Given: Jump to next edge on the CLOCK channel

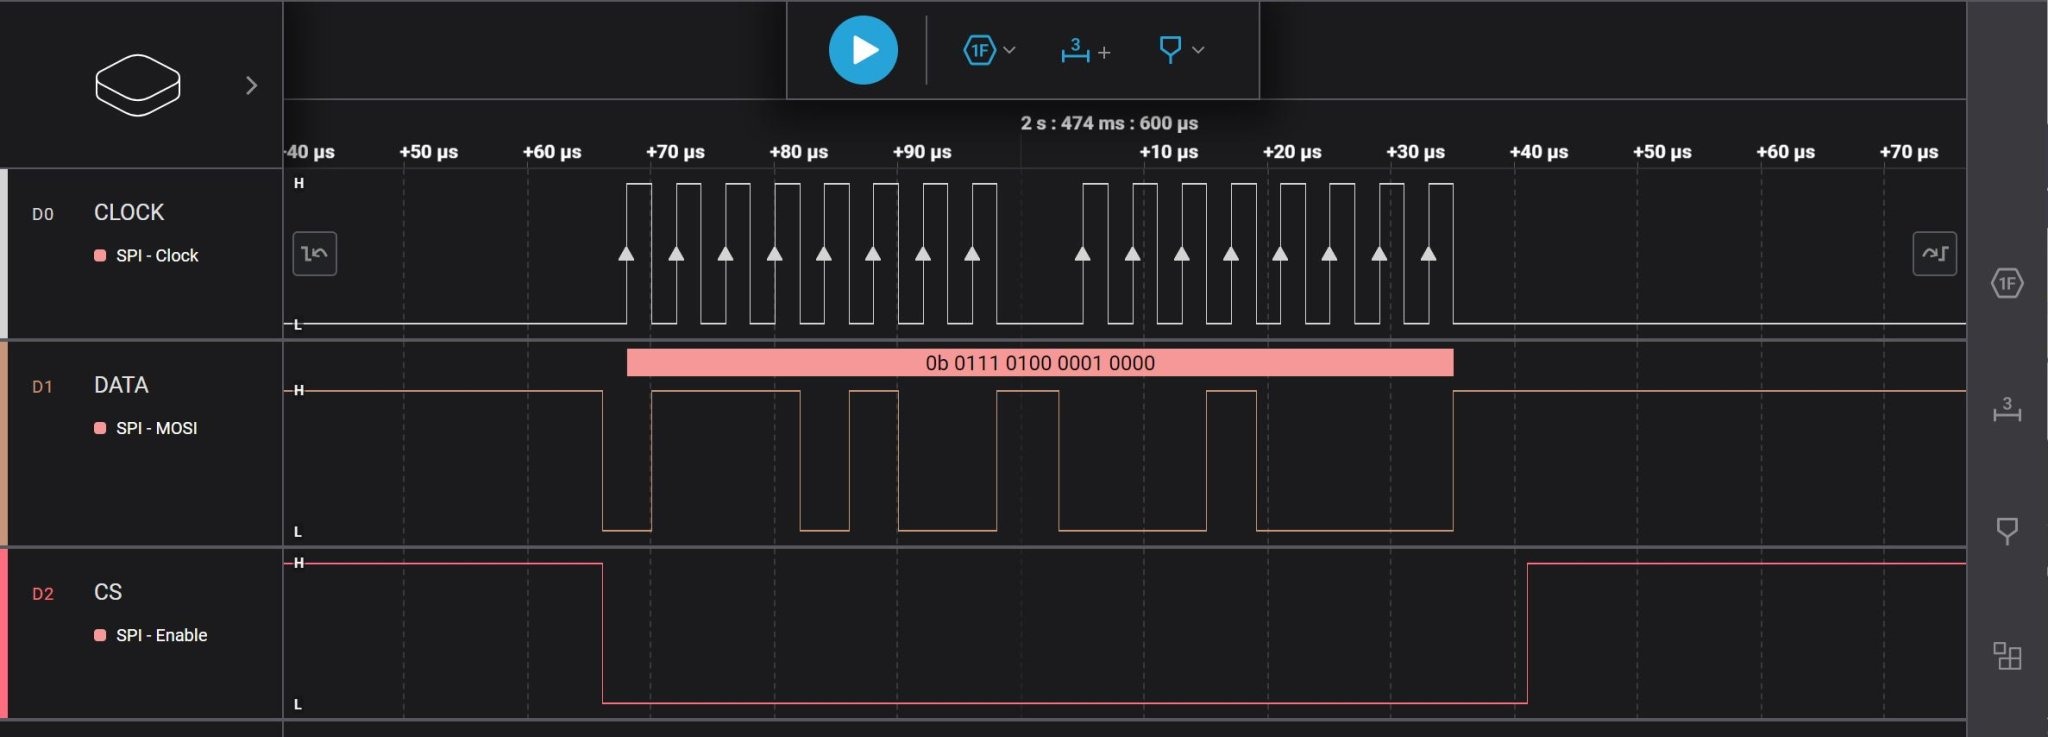Looking at the screenshot, I should 1935,254.
